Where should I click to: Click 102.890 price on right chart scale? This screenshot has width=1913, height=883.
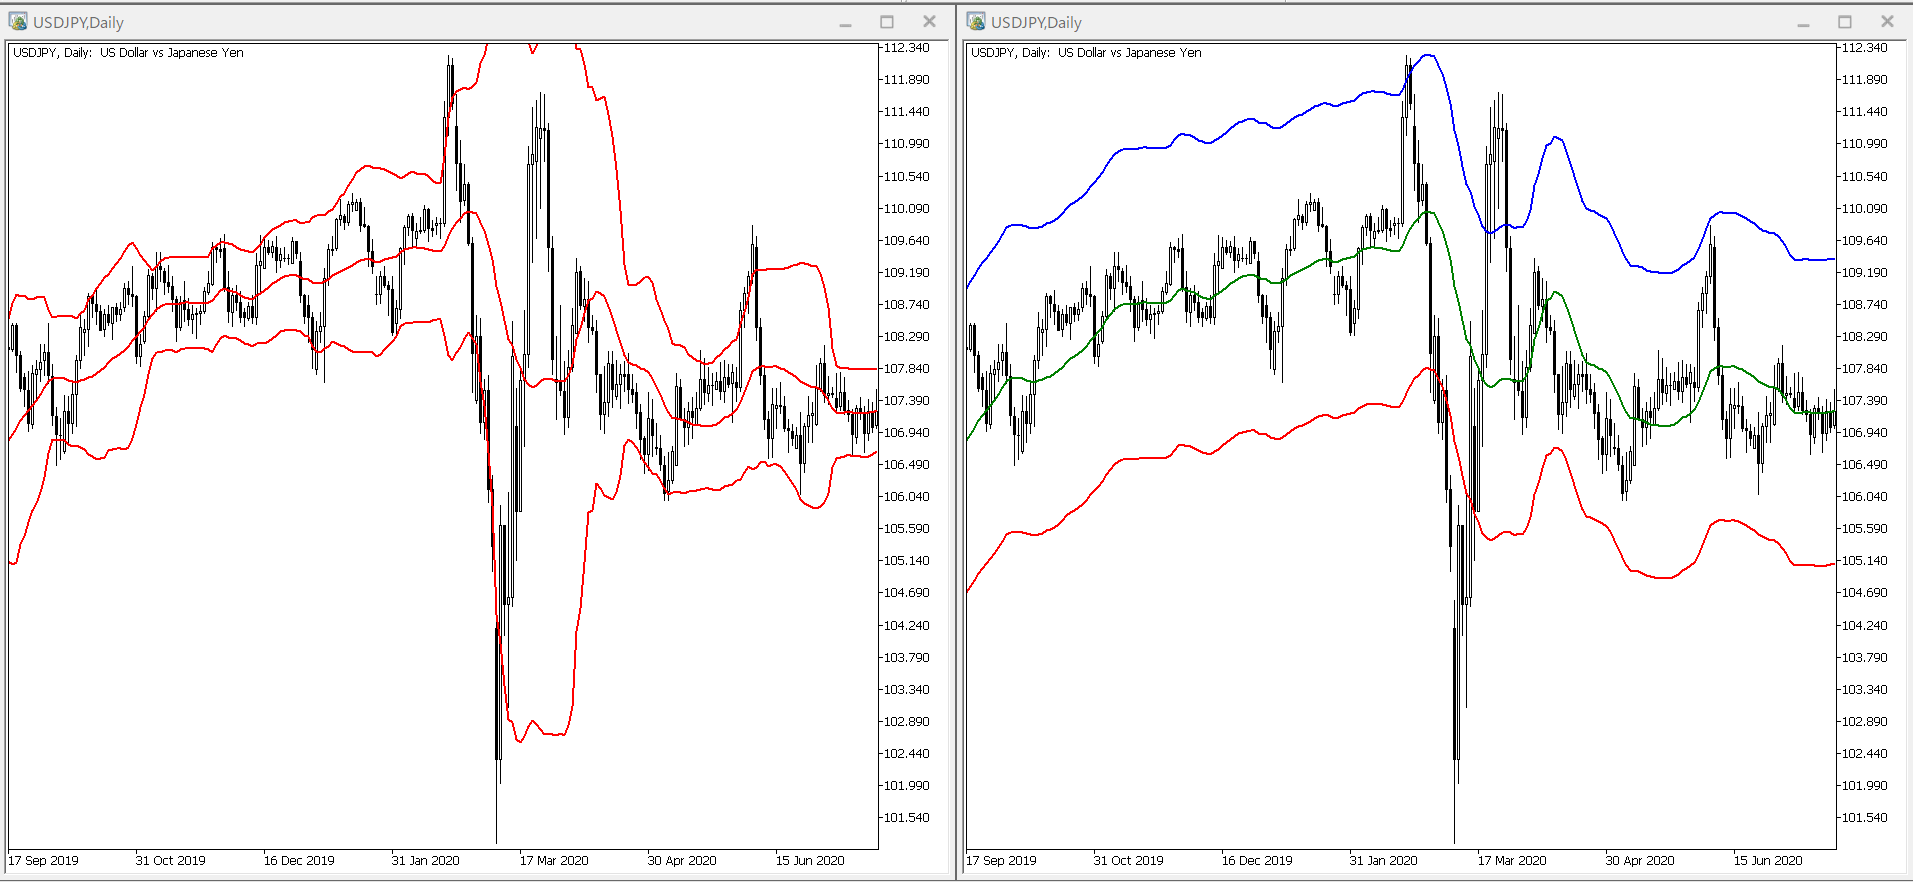point(1865,721)
